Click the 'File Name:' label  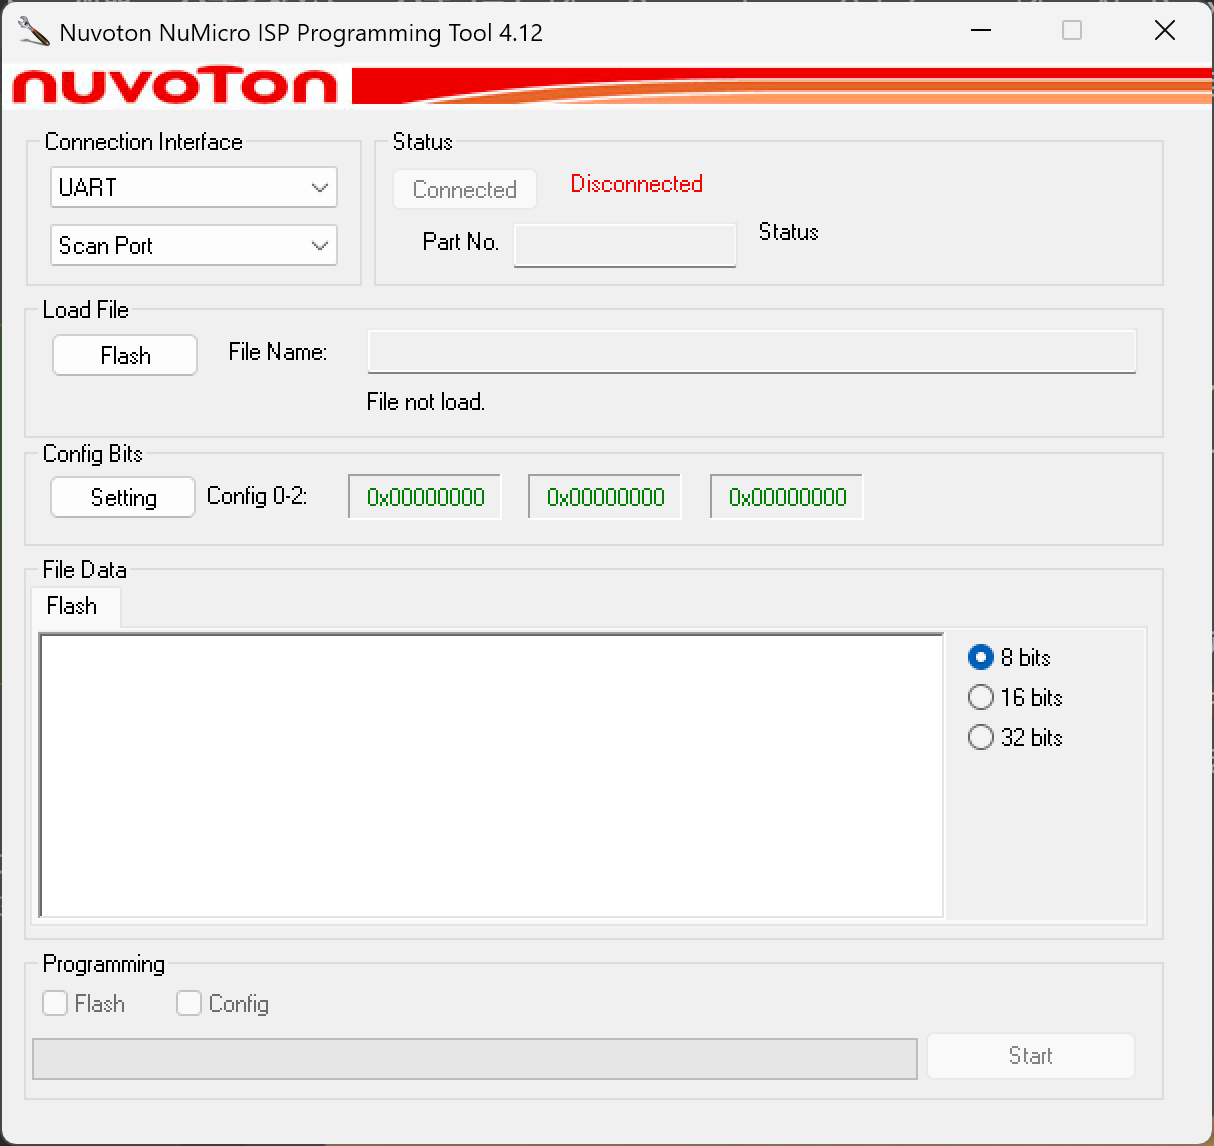coord(278,352)
